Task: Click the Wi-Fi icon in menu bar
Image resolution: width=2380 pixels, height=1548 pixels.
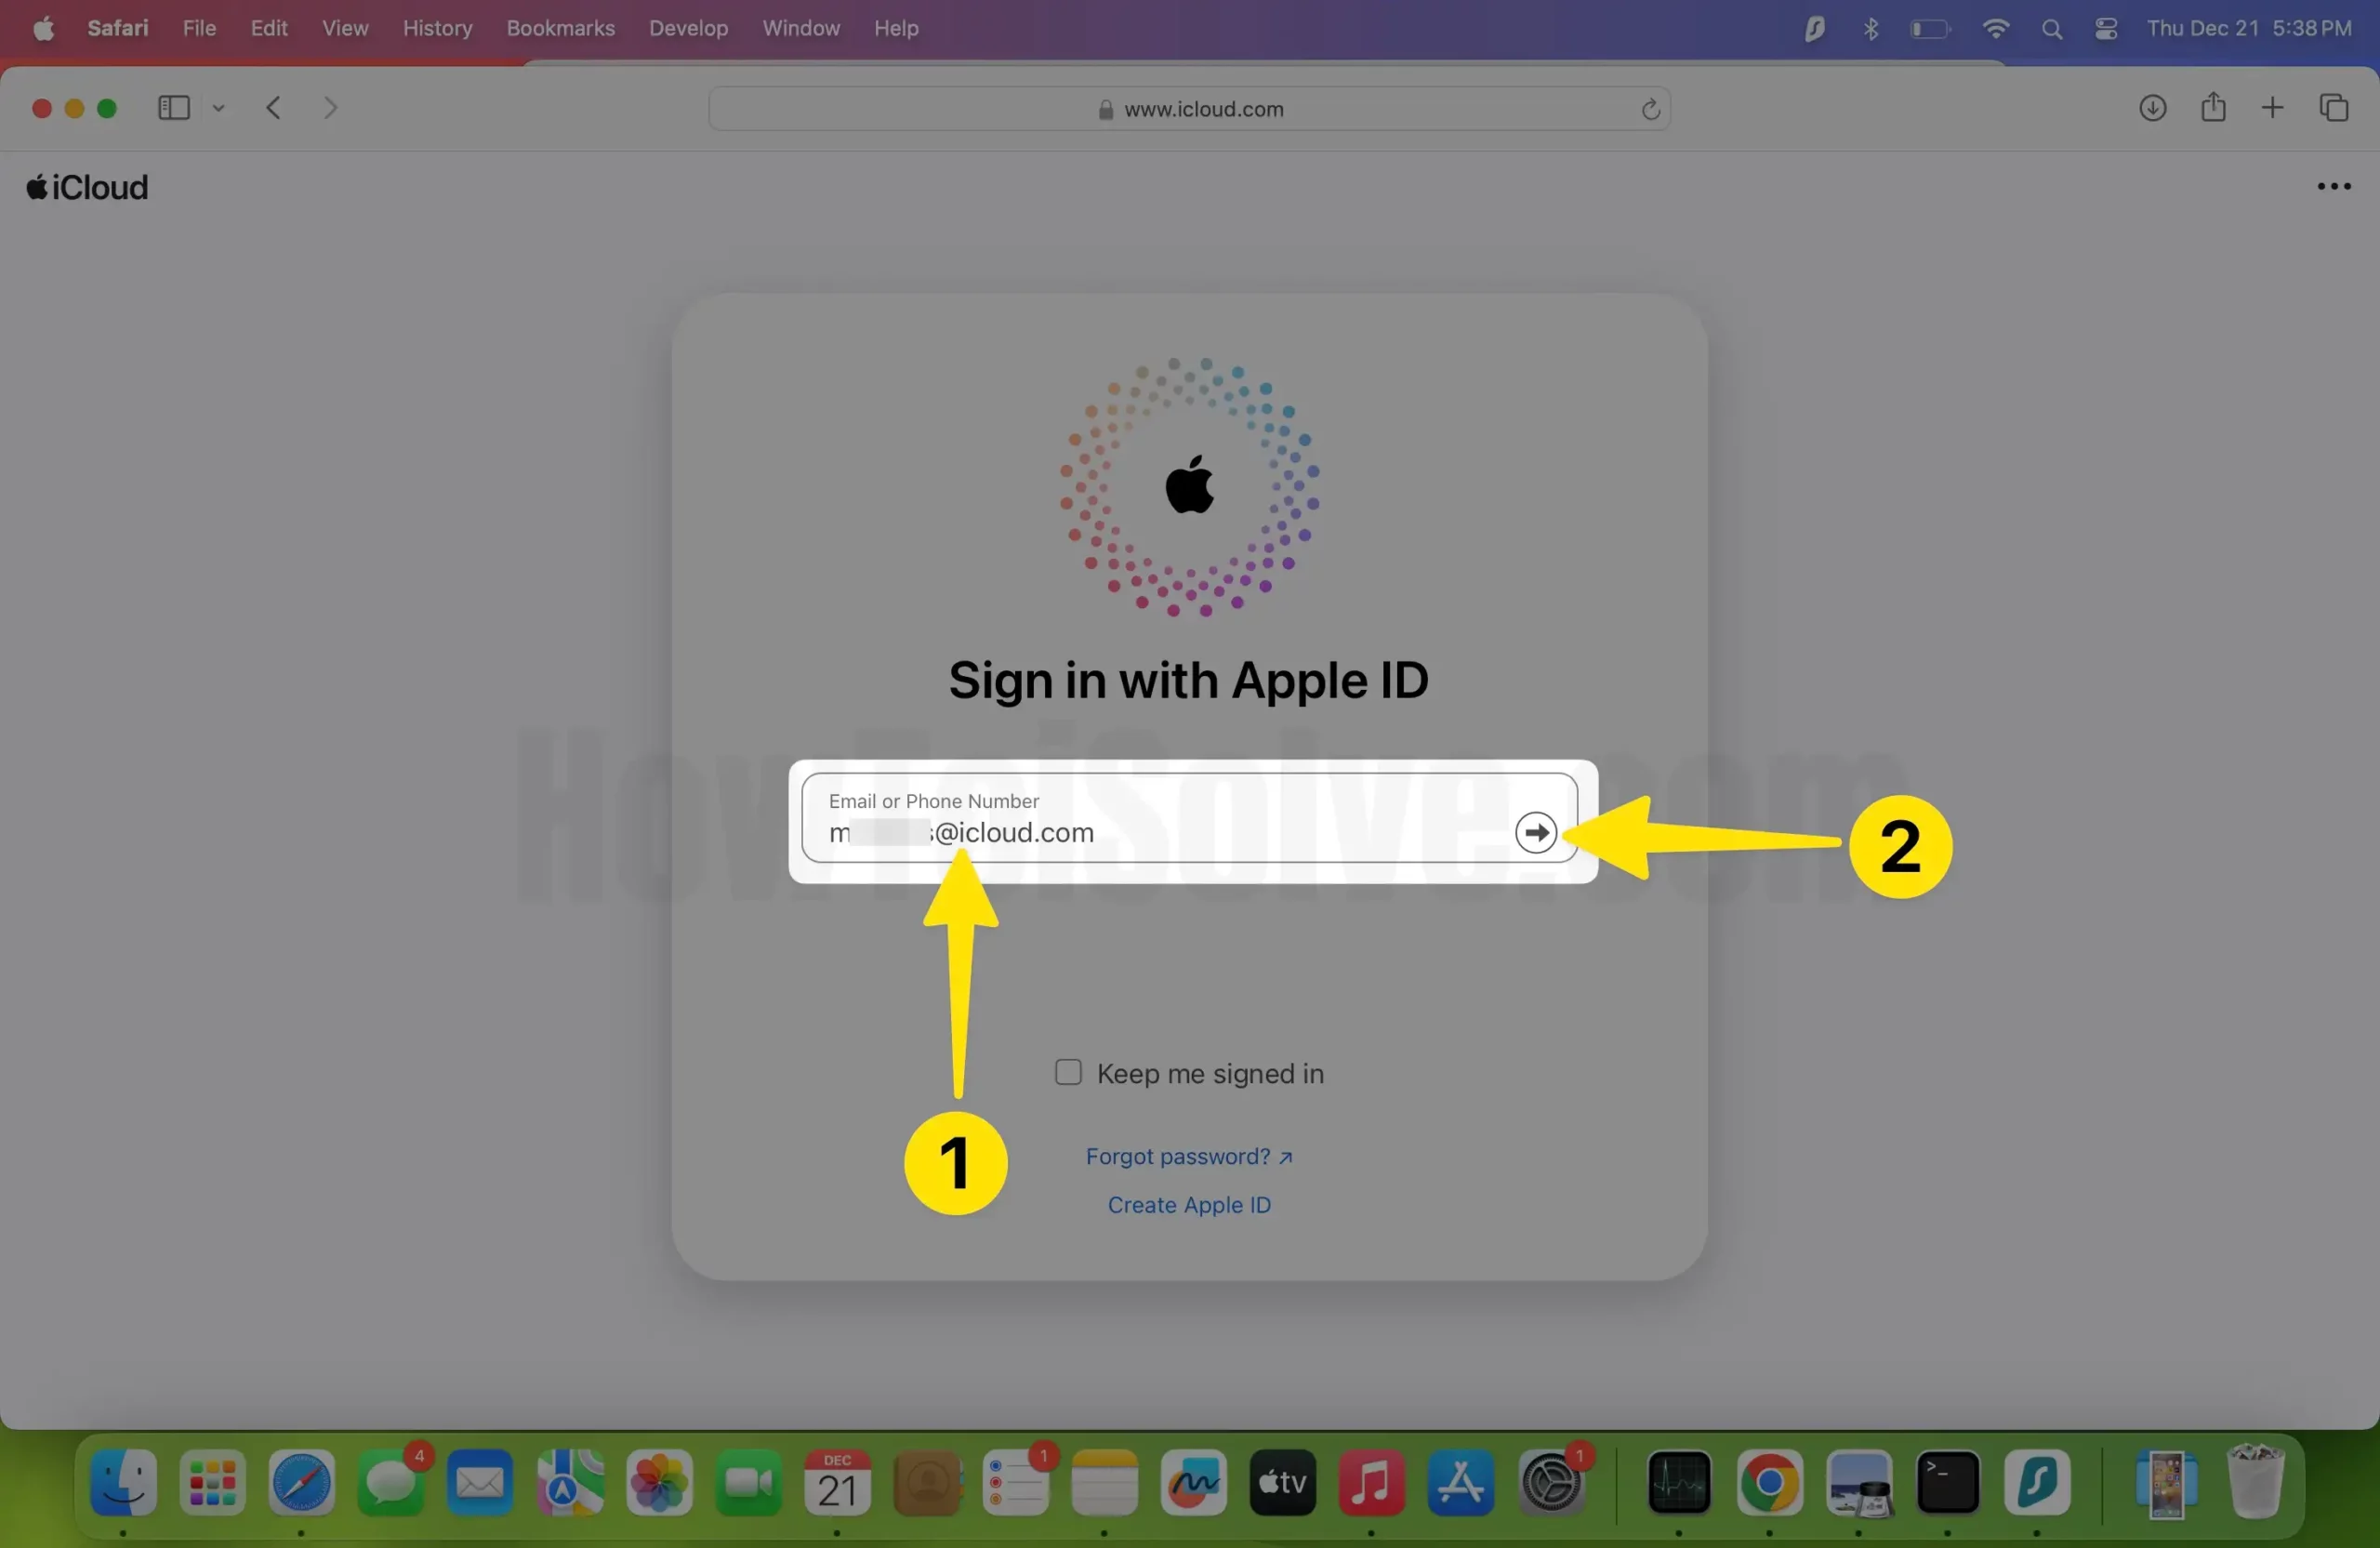Action: 1995,29
